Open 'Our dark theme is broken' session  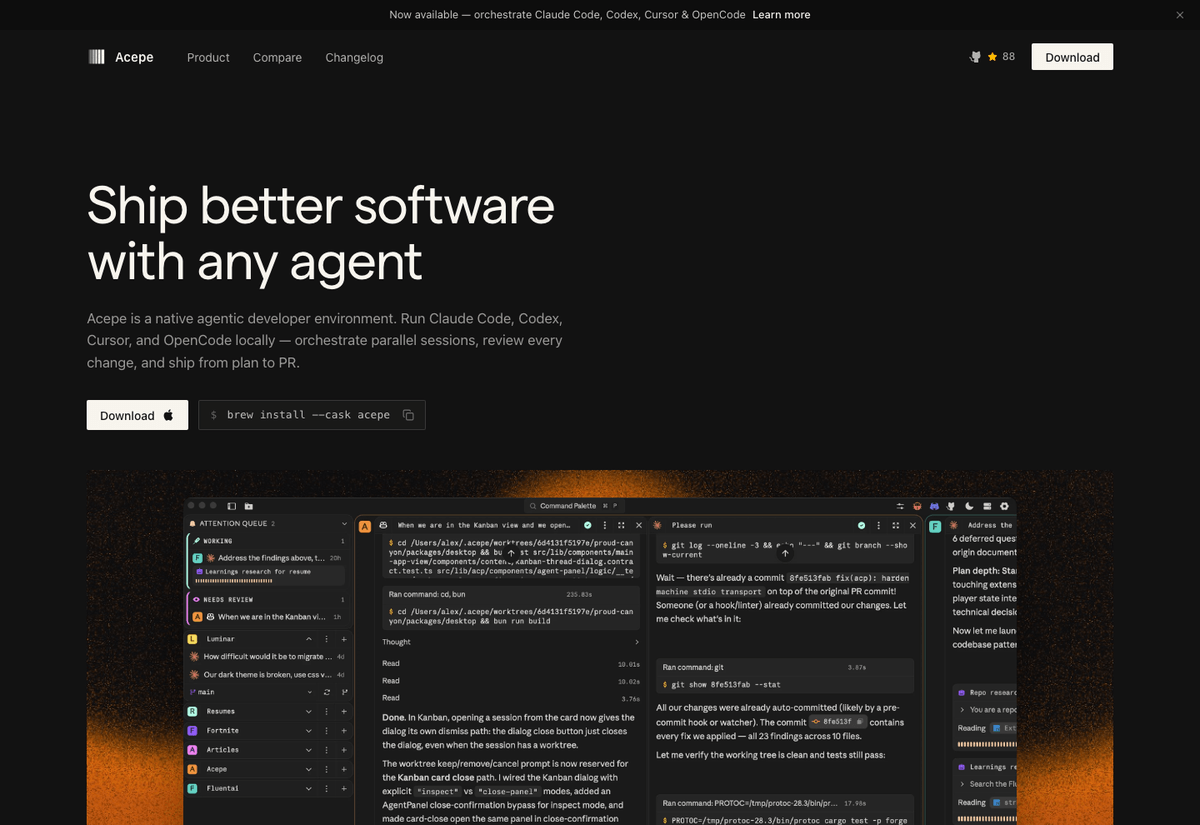(x=266, y=675)
